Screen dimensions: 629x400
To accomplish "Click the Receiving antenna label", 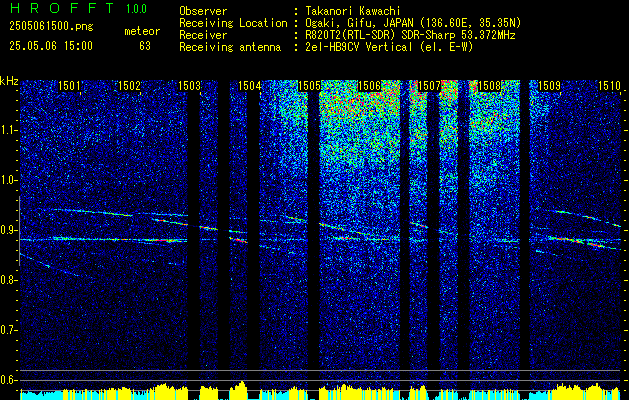I will click(x=230, y=47).
